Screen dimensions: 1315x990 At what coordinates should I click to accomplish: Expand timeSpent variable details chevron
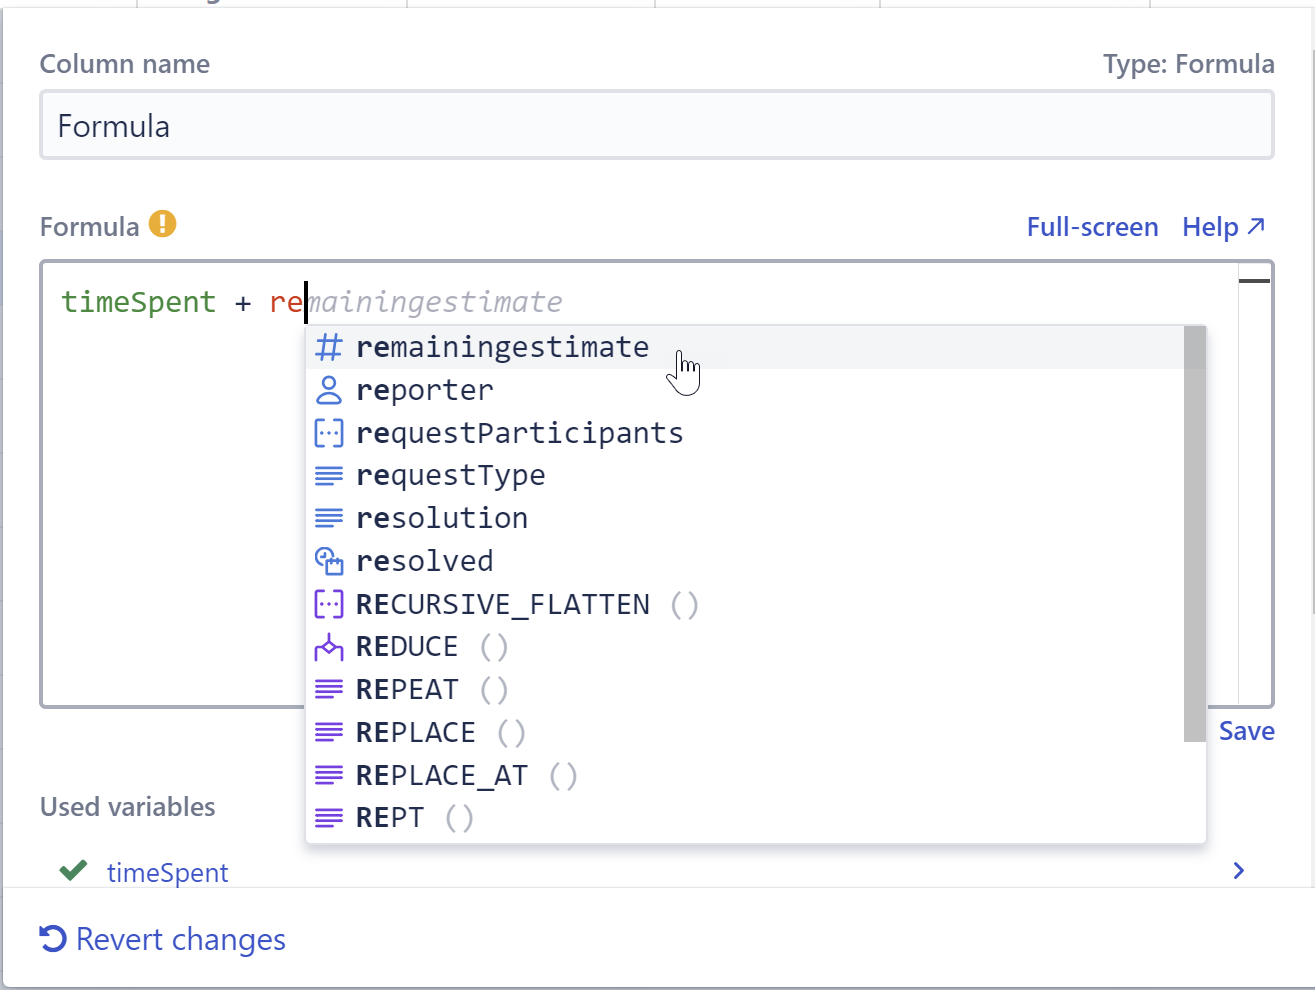click(x=1239, y=871)
